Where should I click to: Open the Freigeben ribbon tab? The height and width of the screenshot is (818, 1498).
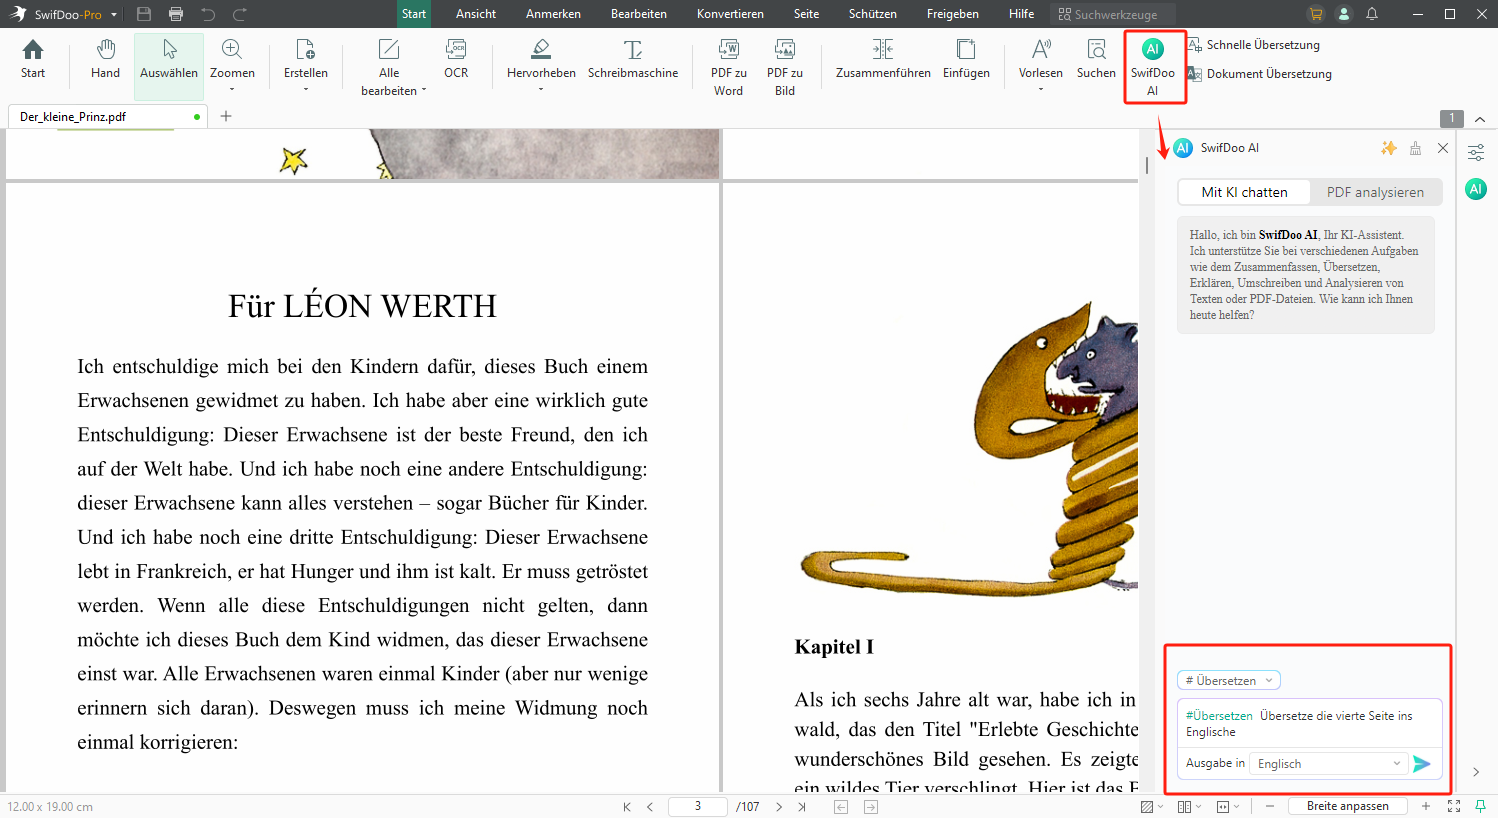952,14
